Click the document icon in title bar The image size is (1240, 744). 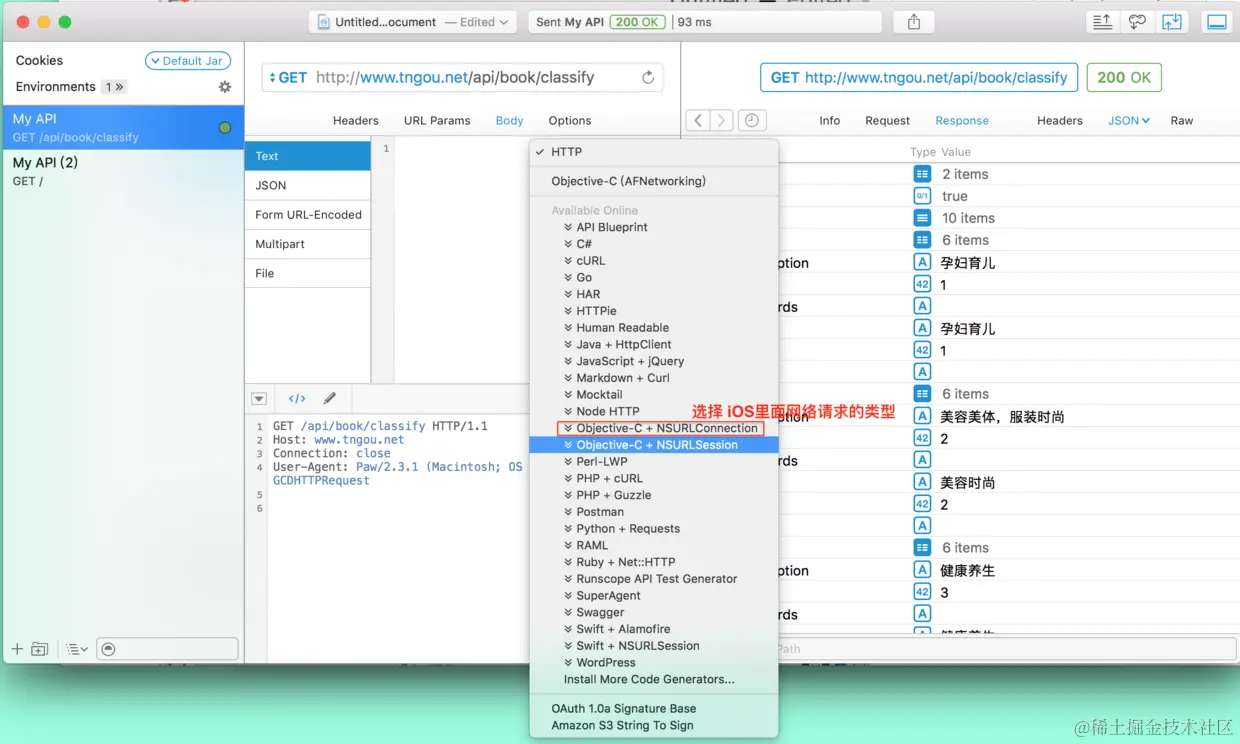point(324,22)
